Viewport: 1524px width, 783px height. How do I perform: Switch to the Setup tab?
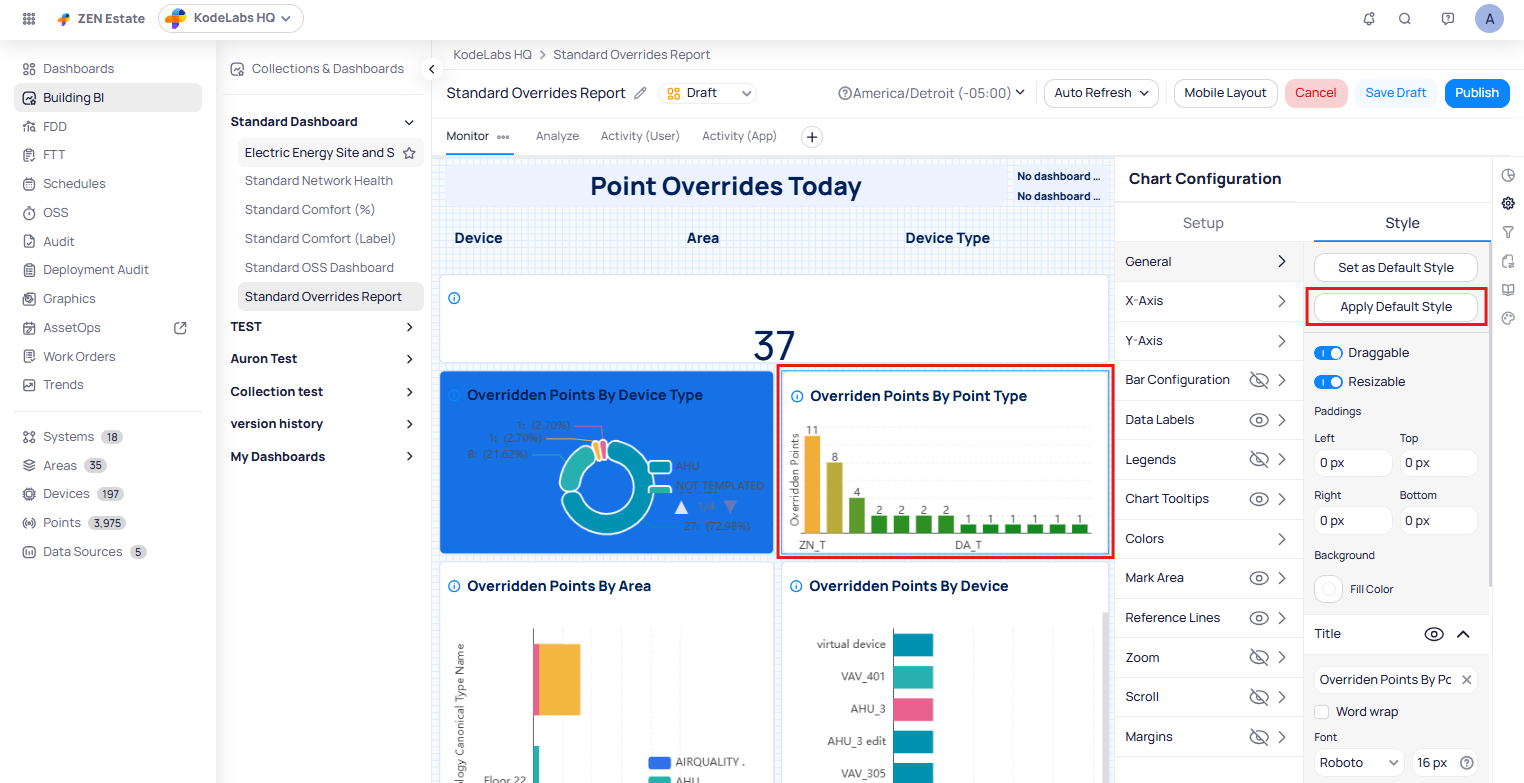pos(1203,223)
